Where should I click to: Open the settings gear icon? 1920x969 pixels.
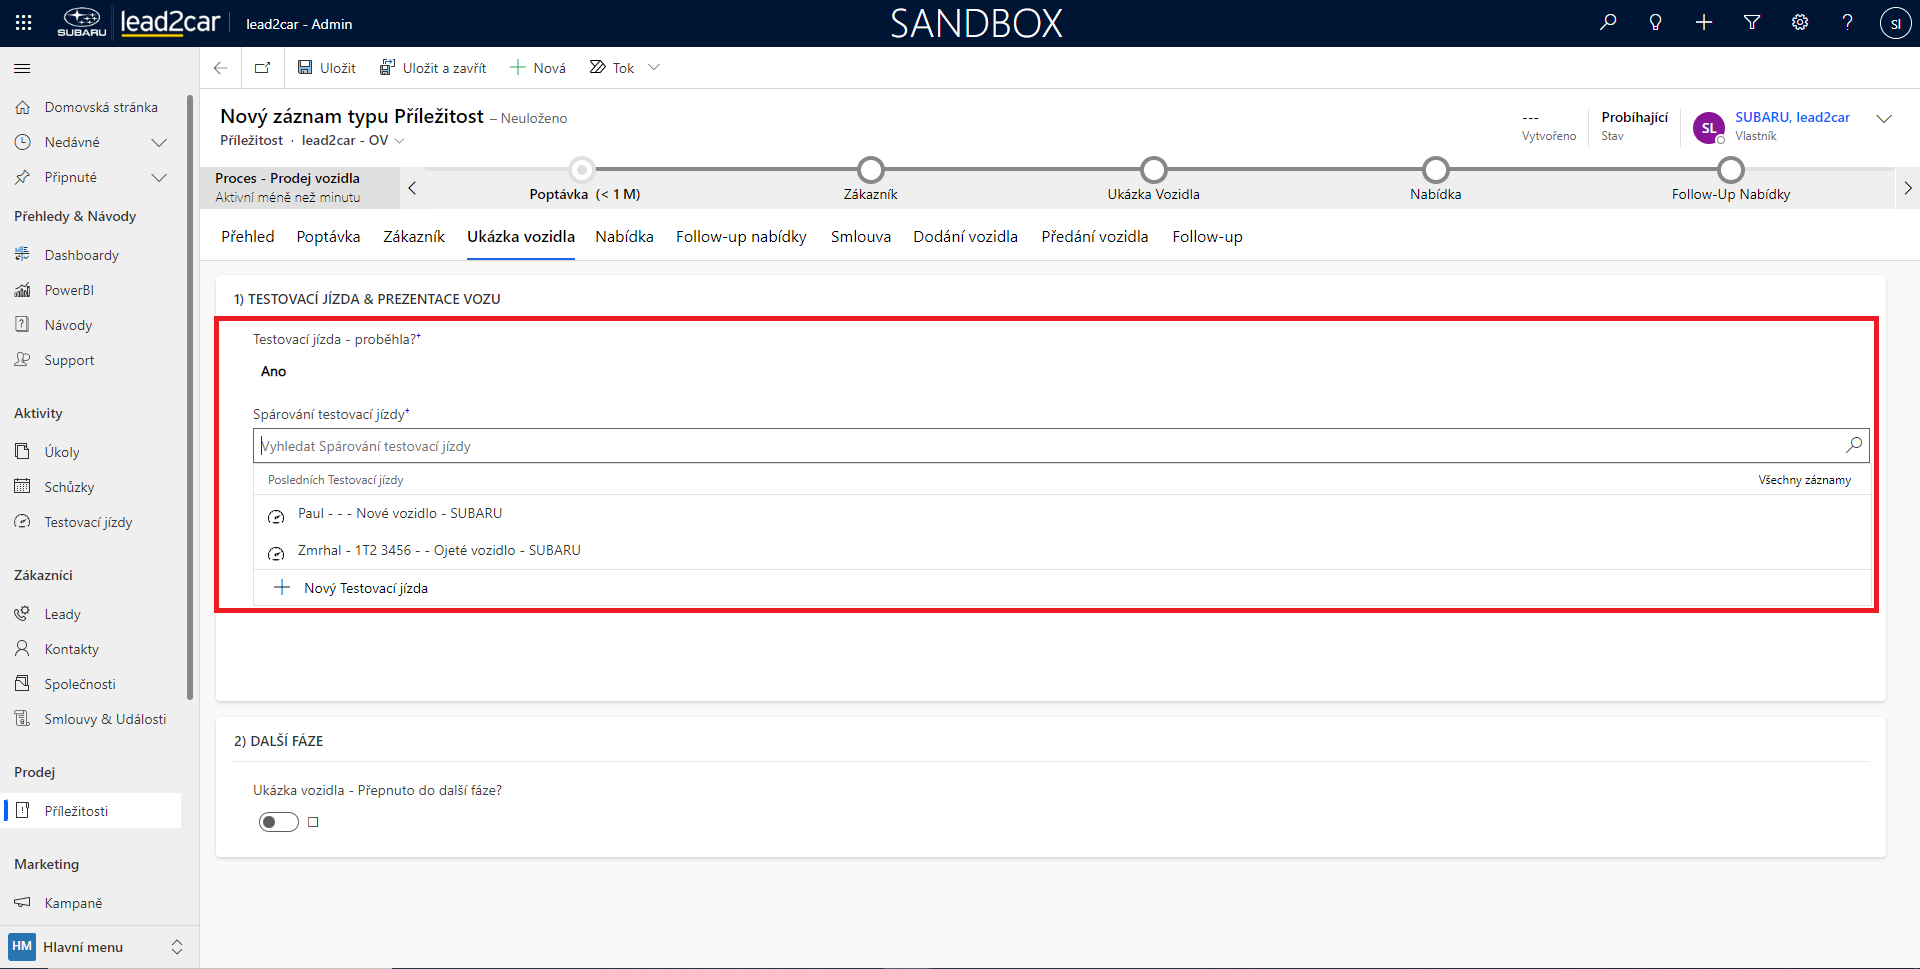point(1800,23)
